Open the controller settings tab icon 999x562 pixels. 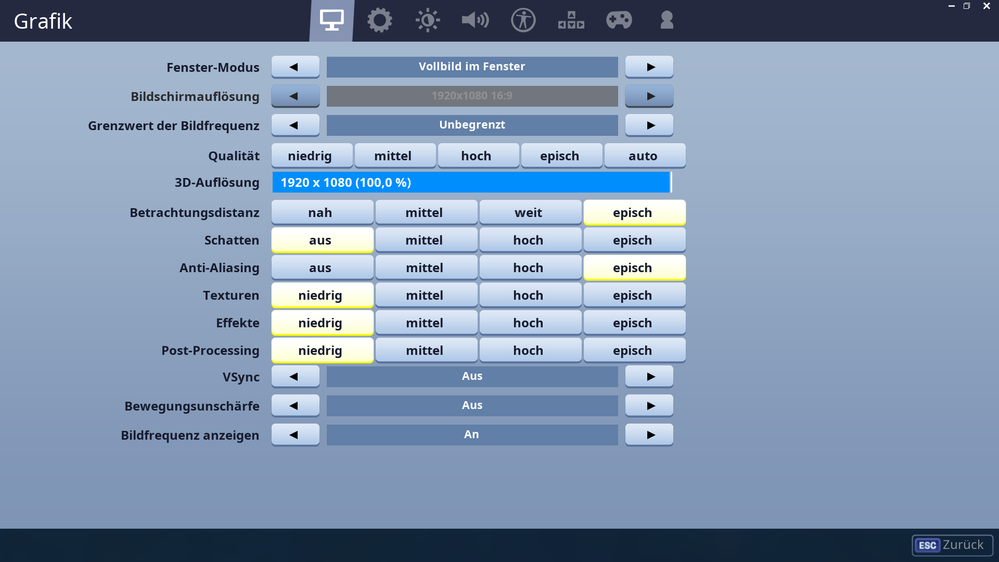pyautogui.click(x=619, y=20)
